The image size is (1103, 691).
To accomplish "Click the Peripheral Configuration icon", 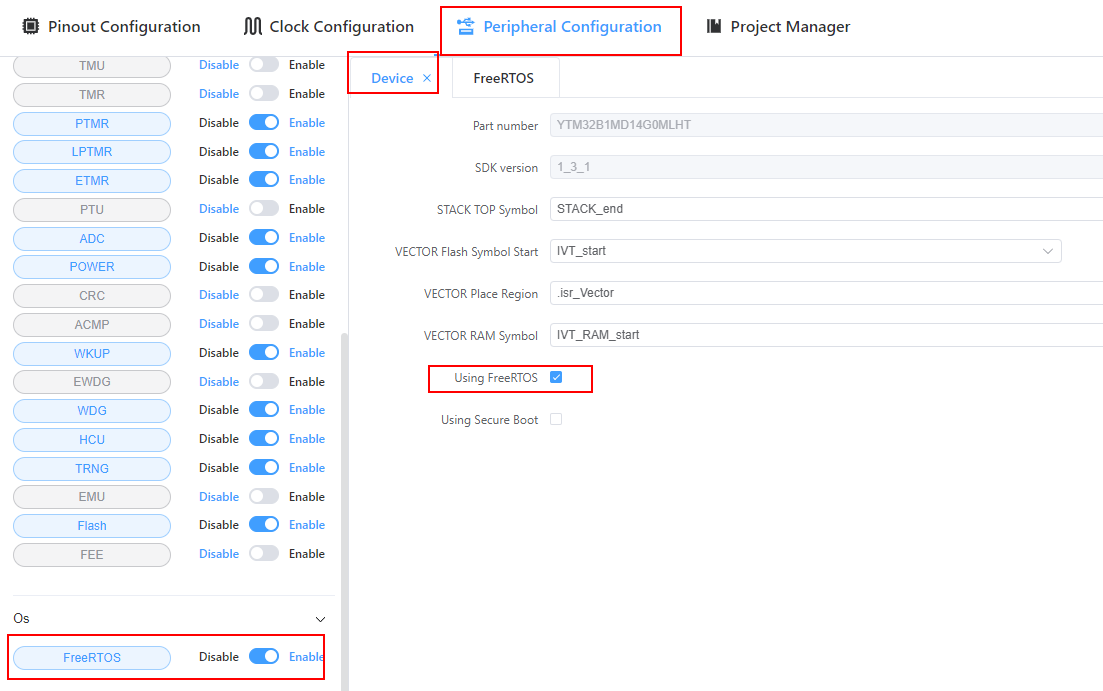I will pos(466,27).
